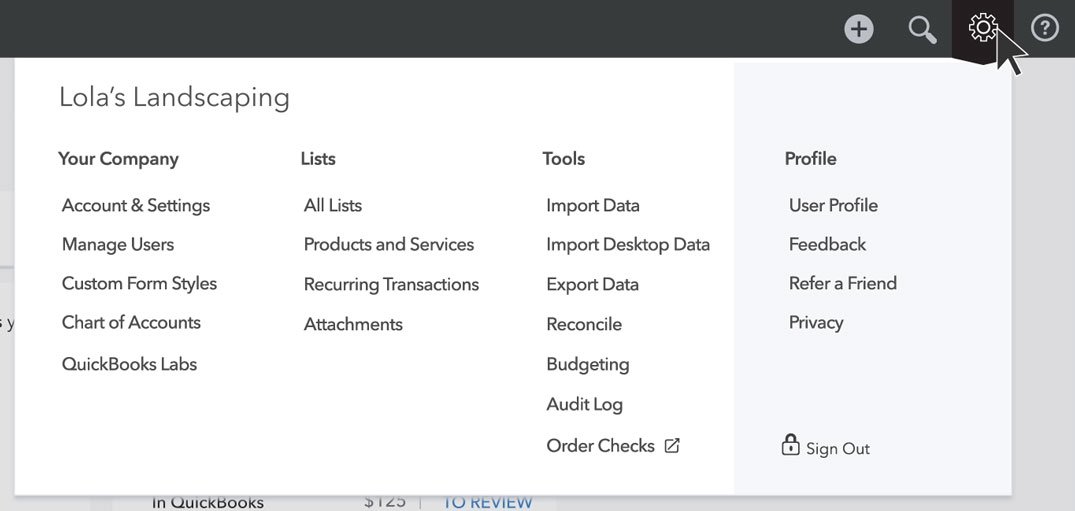Open Privacy link
The image size is (1075, 511).
pyautogui.click(x=816, y=323)
